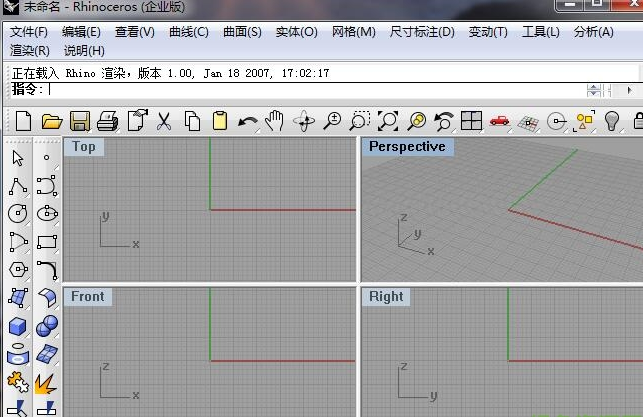Select the Control Point Curve tool
The image size is (643, 417).
(47, 185)
